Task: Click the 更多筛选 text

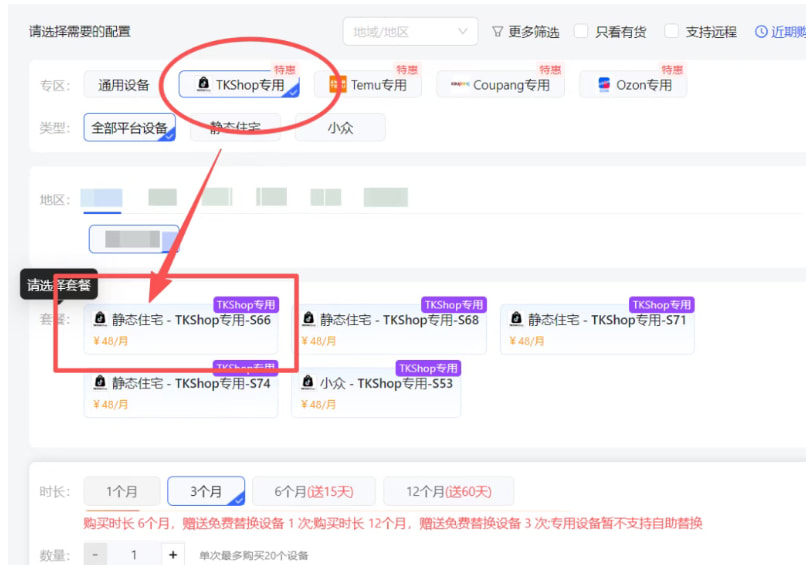Action: (534, 32)
